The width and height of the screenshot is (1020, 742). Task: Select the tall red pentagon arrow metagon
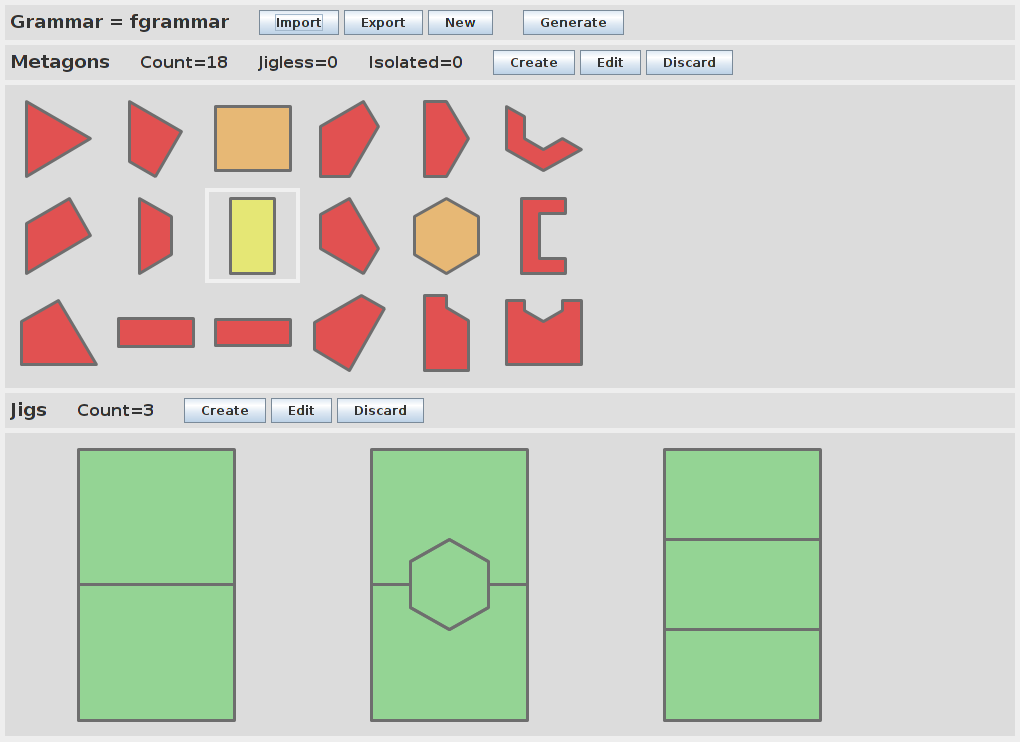click(x=443, y=139)
